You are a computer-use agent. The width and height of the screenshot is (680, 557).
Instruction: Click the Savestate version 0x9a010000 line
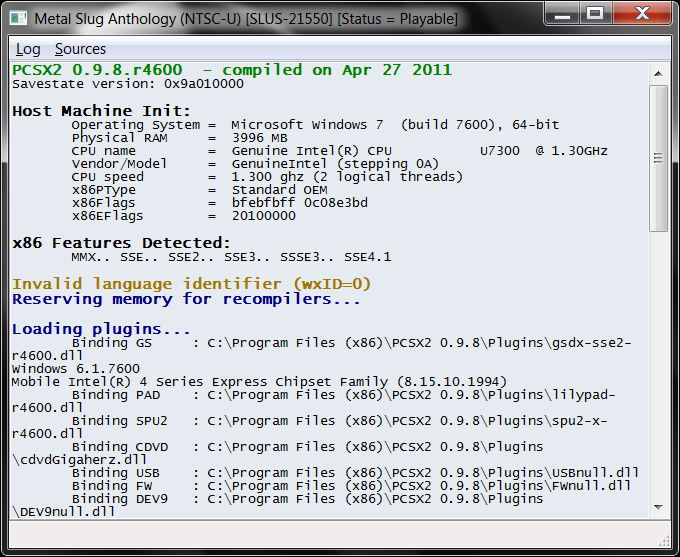pos(128,84)
